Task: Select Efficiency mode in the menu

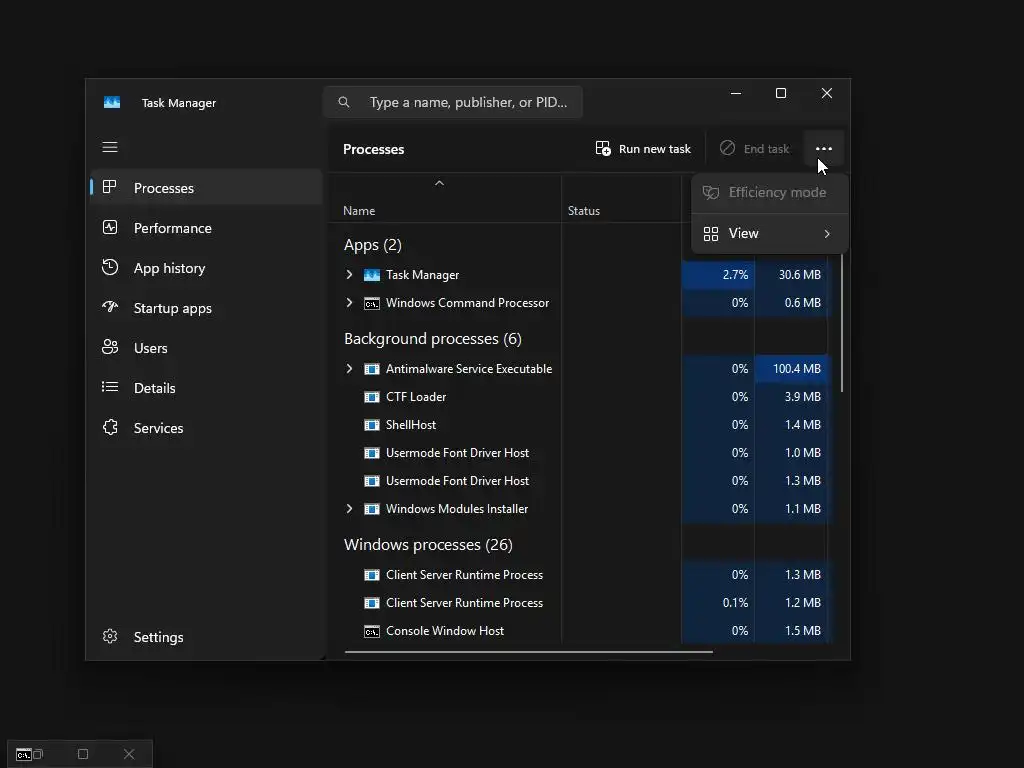Action: coord(770,193)
